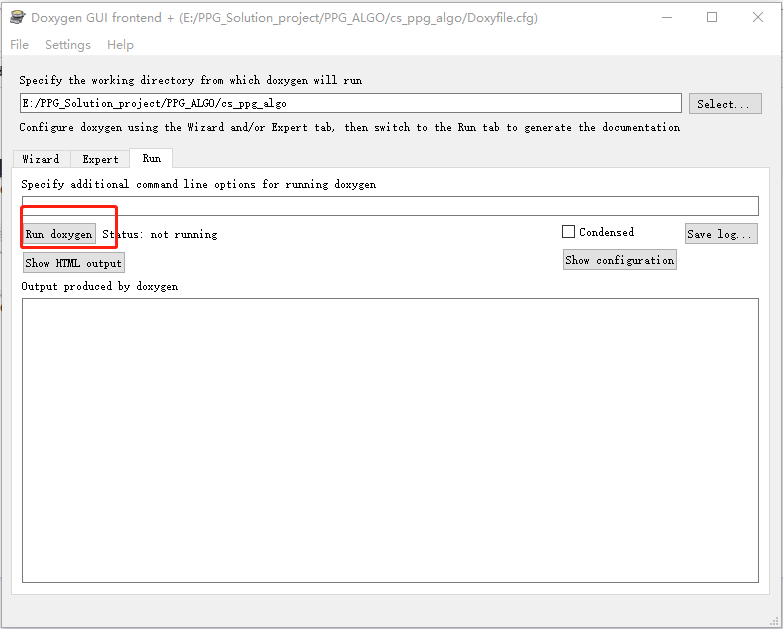Minimize the Doxygen GUI window
Viewport: 783px width, 629px height.
[x=667, y=17]
